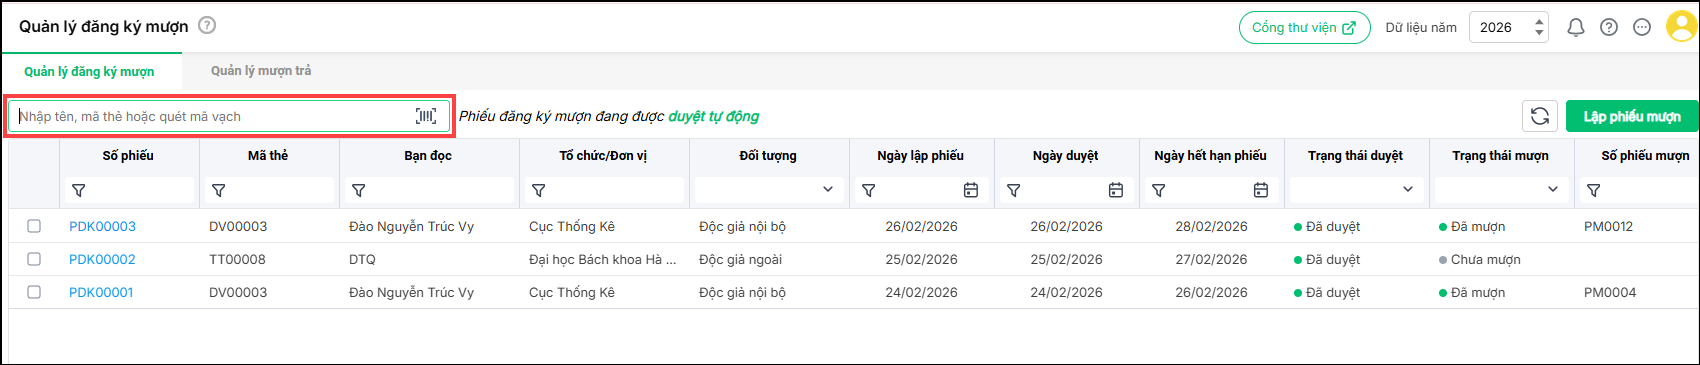Open the notification bell

pyautogui.click(x=1575, y=28)
